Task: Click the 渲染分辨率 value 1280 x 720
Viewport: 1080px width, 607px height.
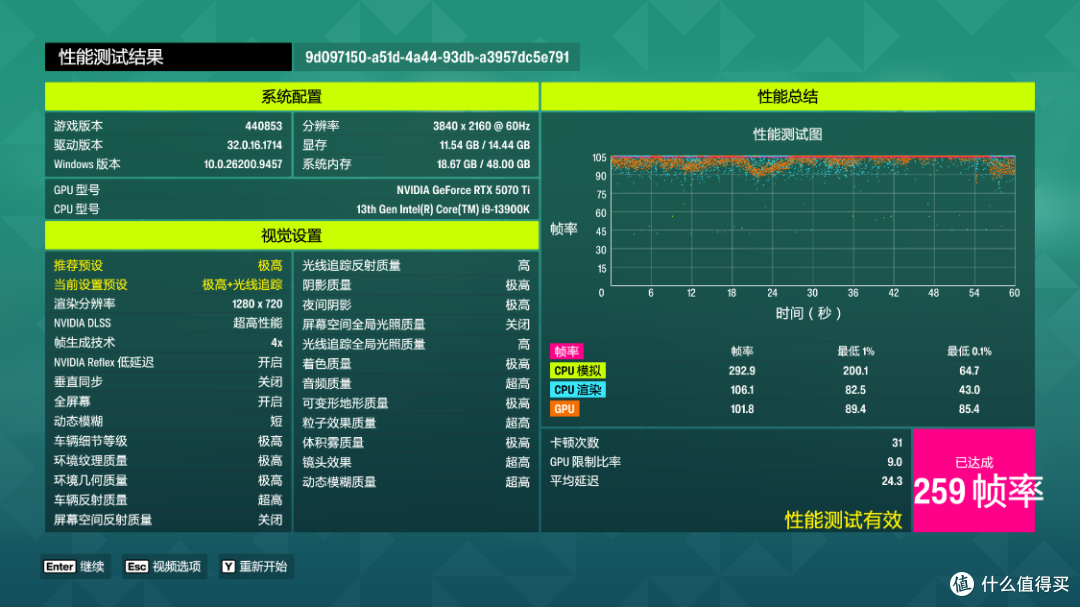Action: click(x=257, y=304)
